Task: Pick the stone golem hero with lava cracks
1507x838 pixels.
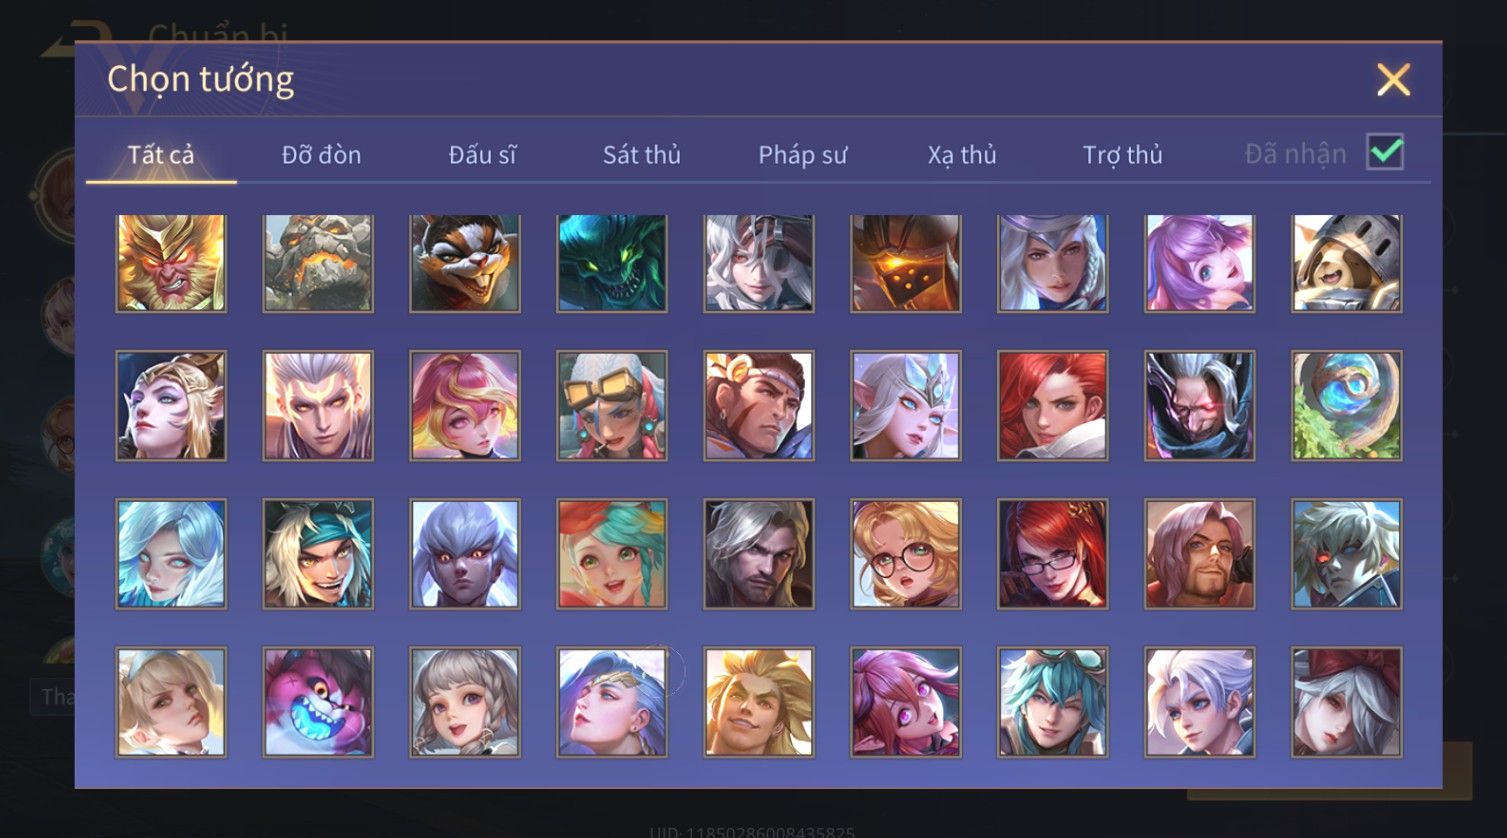Action: point(318,263)
